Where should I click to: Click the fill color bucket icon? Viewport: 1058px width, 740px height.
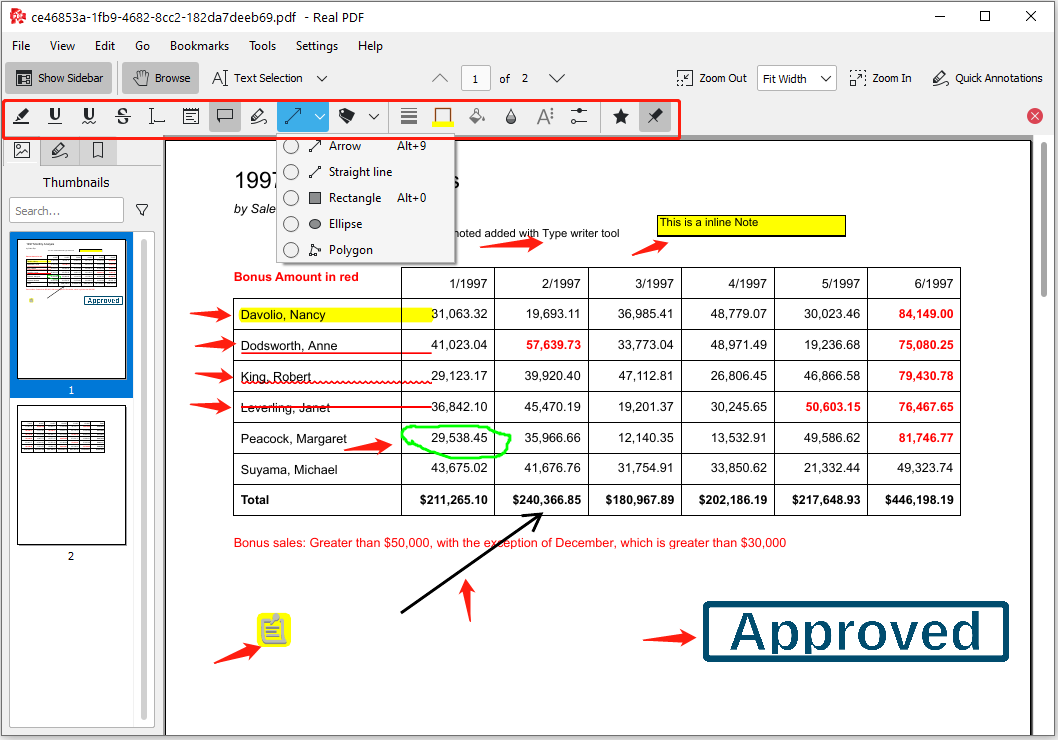click(477, 116)
